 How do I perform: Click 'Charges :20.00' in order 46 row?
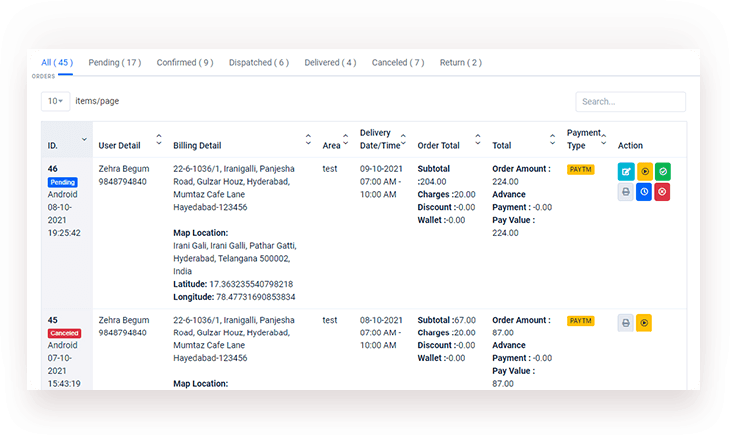coord(446,194)
